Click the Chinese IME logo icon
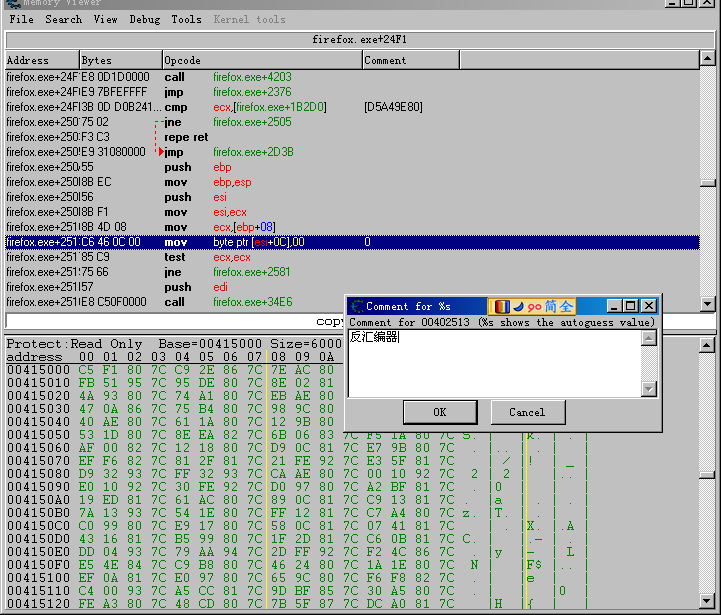The width and height of the screenshot is (721, 615). point(502,306)
